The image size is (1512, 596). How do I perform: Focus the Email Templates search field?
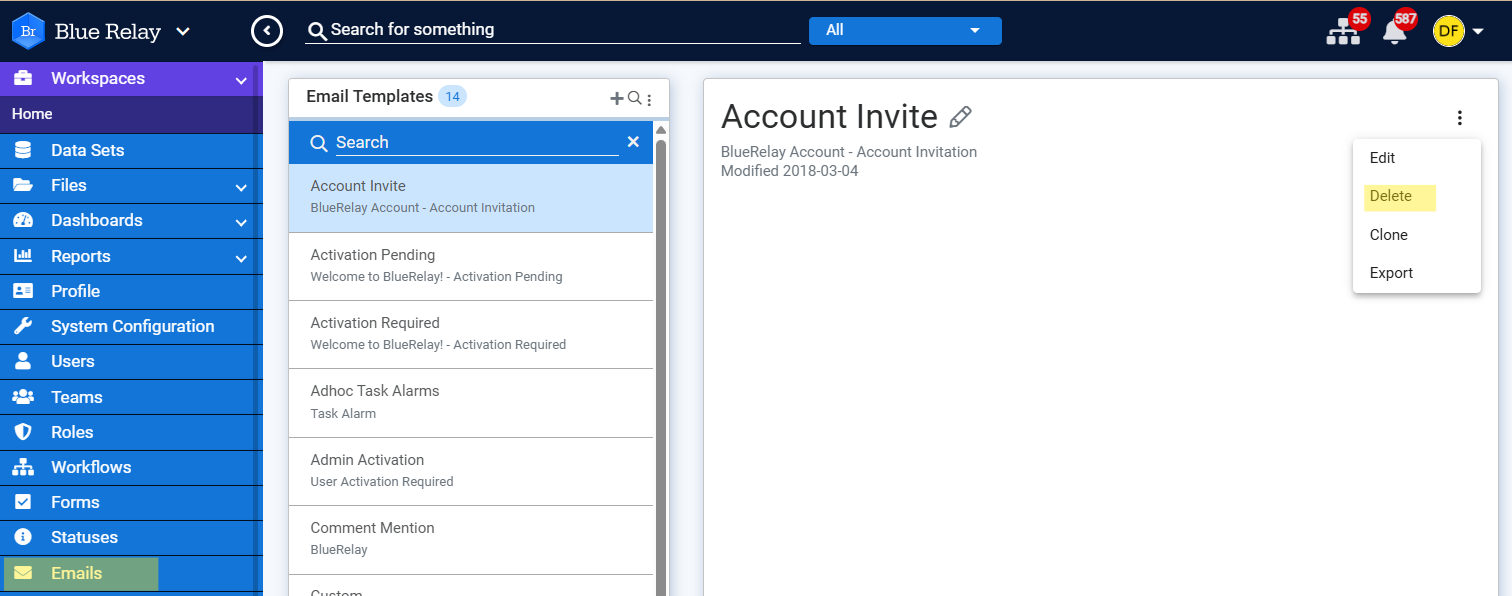pyautogui.click(x=477, y=143)
